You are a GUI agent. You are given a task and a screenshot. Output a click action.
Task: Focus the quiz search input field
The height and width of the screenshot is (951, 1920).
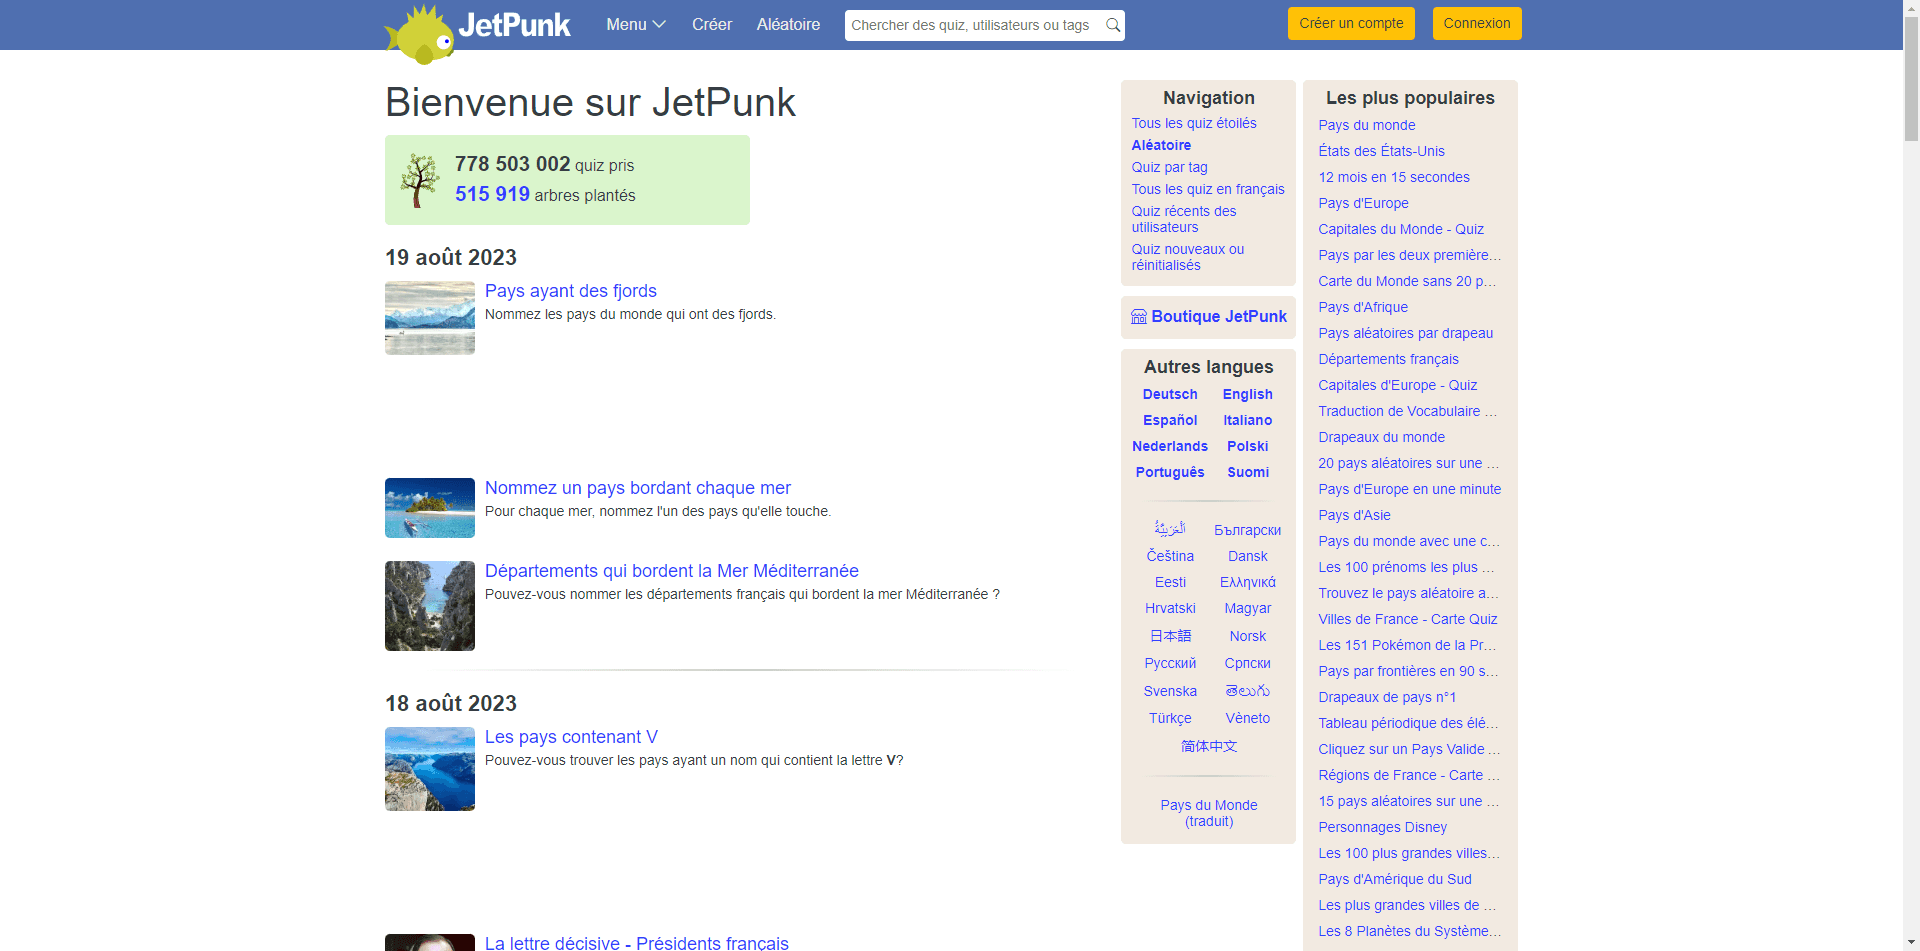(x=972, y=25)
